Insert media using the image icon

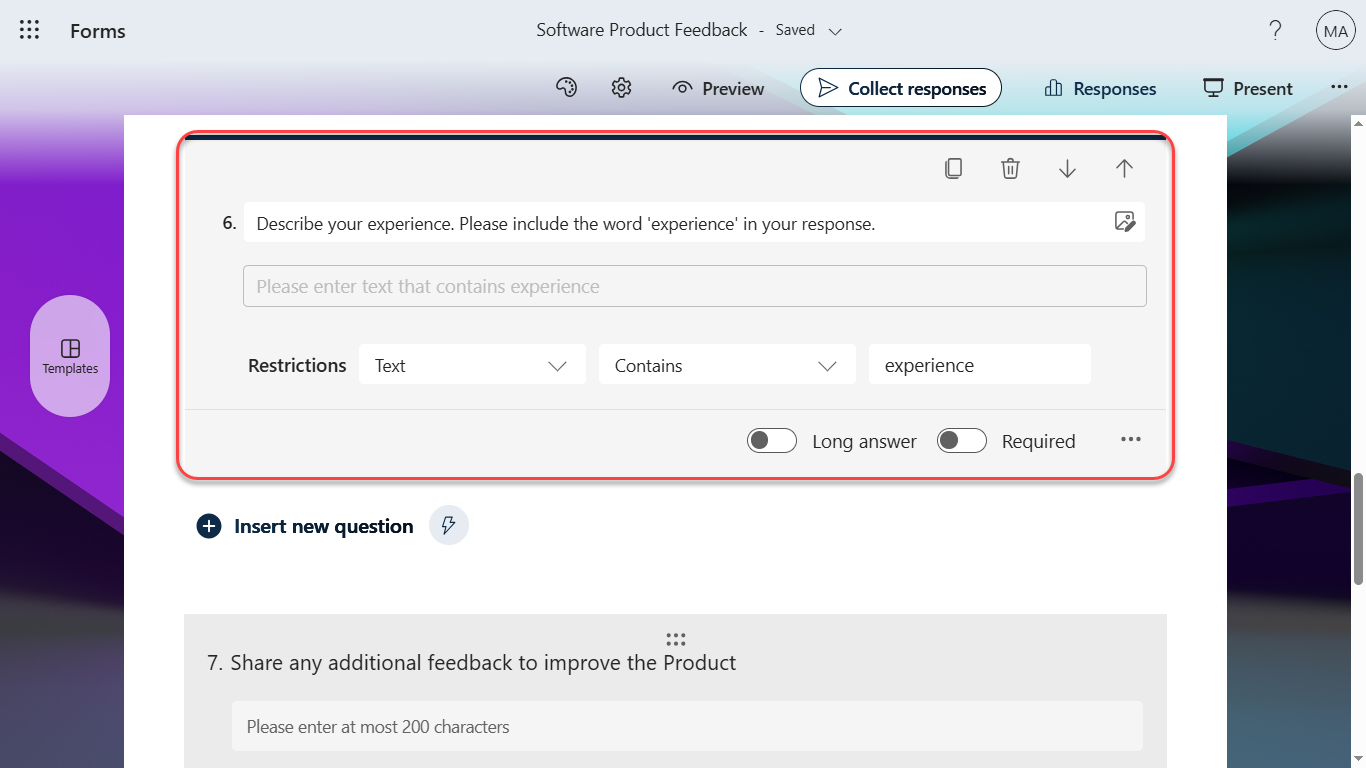click(x=1124, y=222)
